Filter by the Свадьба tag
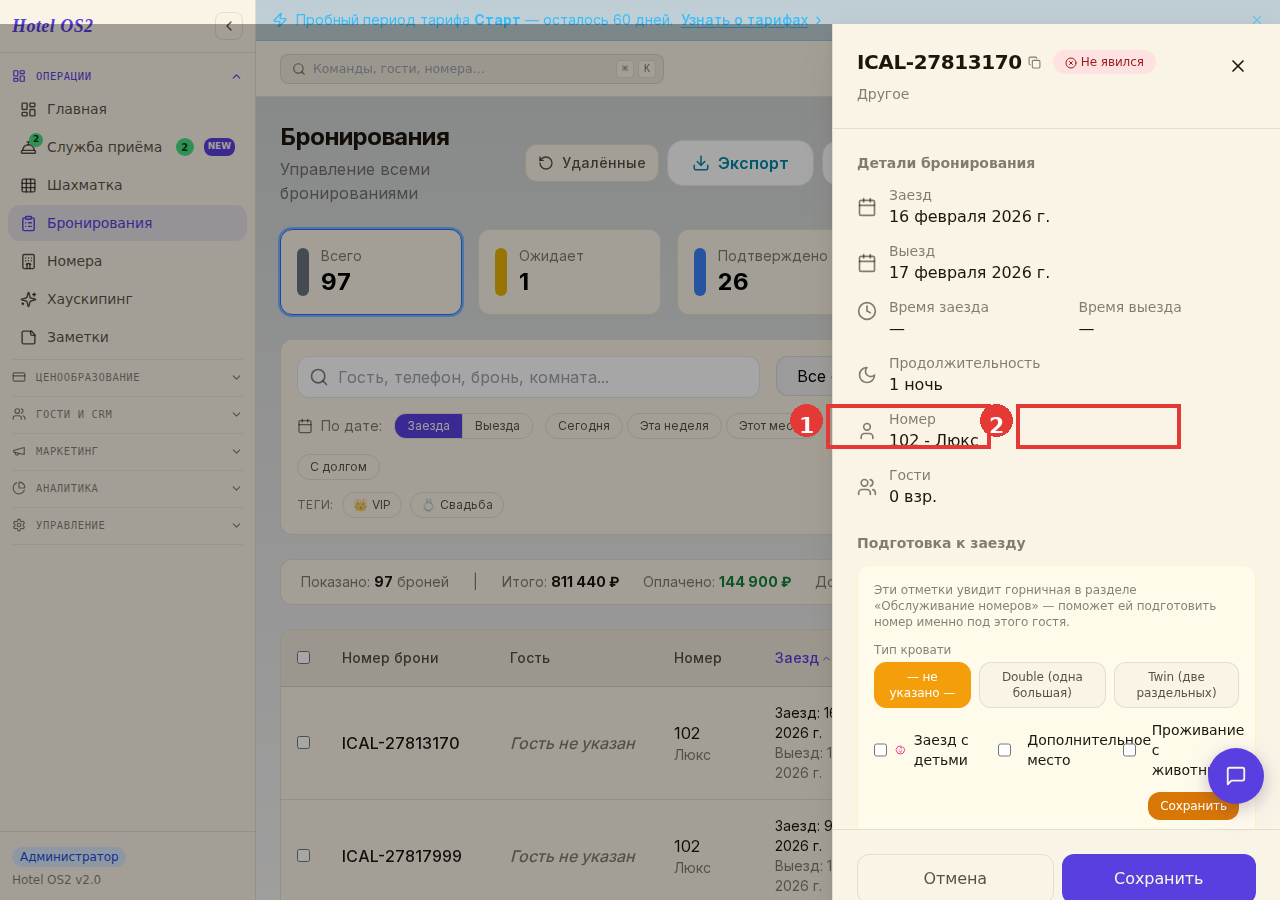This screenshot has width=1280, height=900. [457, 505]
